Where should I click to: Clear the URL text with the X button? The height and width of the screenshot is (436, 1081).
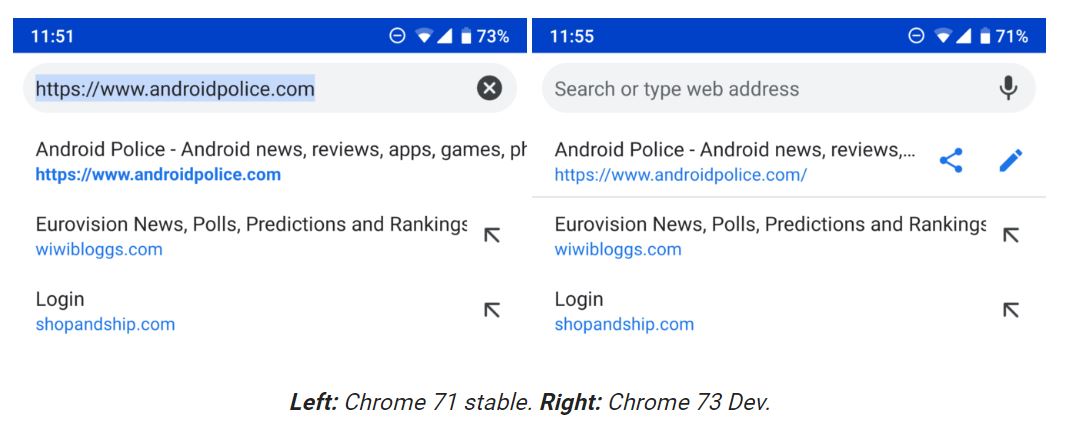click(x=489, y=89)
